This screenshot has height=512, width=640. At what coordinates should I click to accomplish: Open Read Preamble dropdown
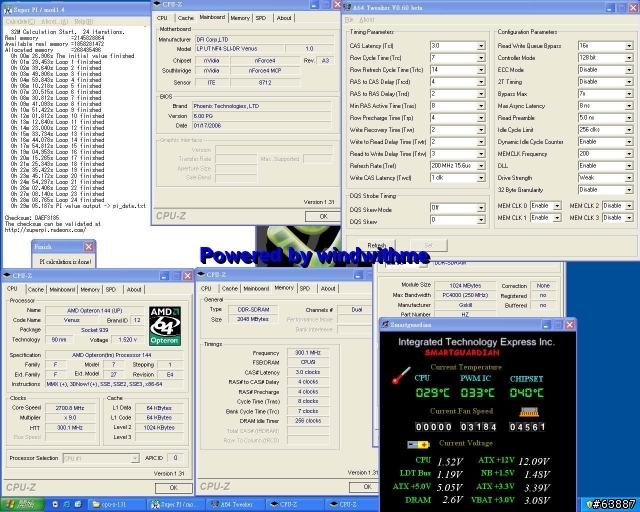tap(629, 118)
